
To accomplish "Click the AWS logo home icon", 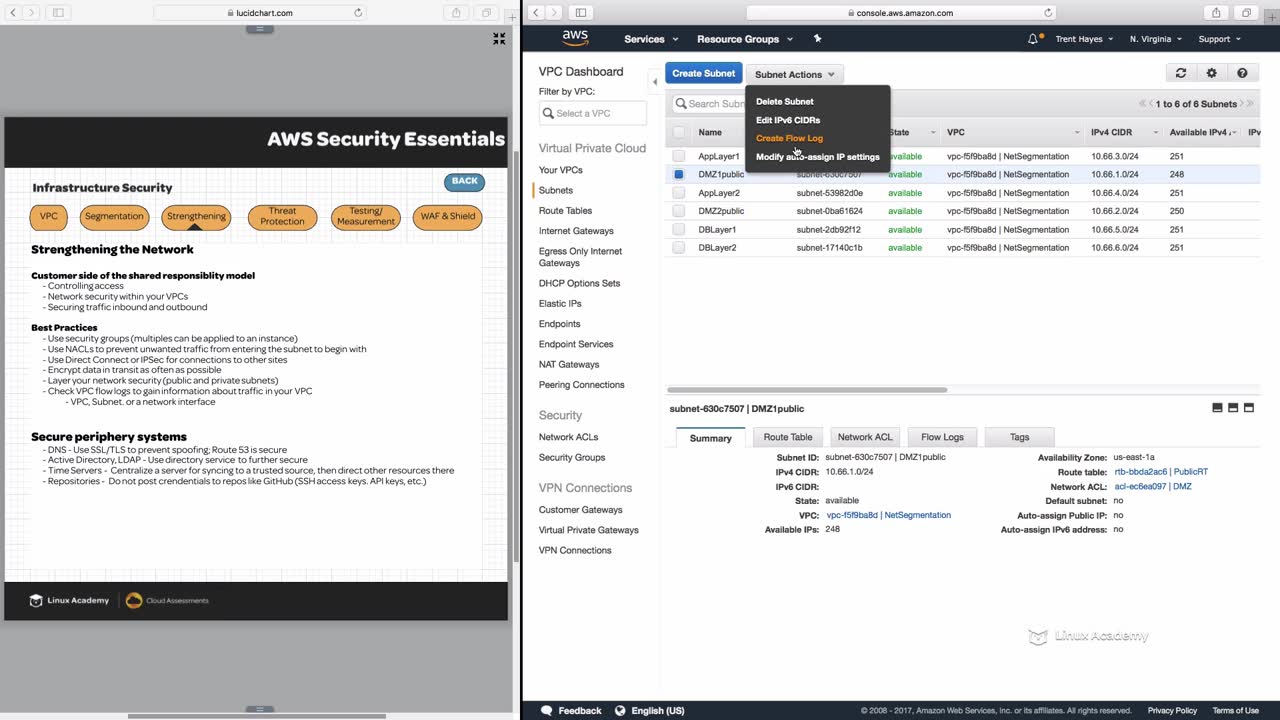I will point(575,38).
